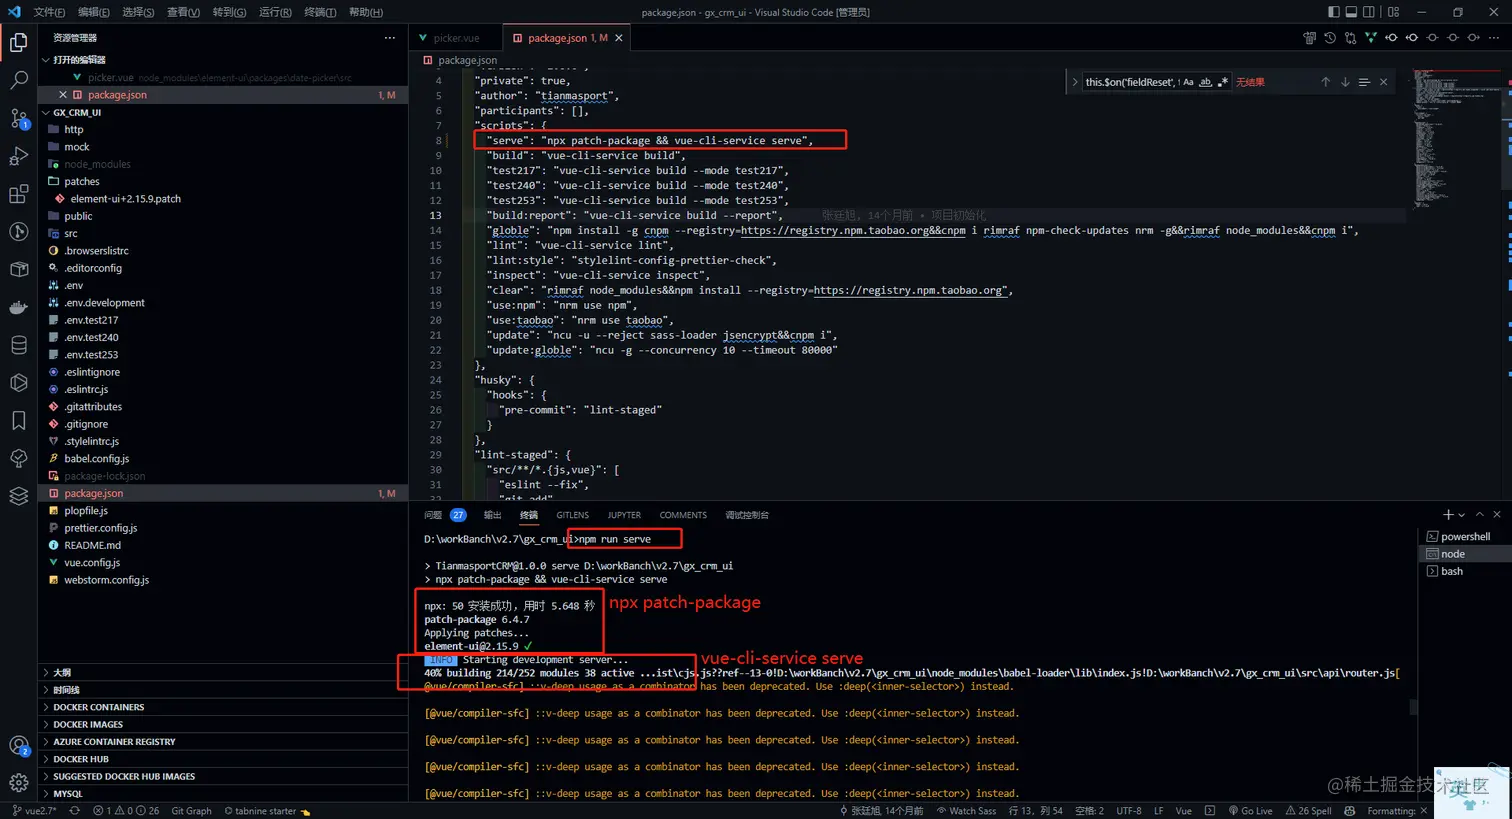Open the Docker whale view
This screenshot has height=819, width=1512.
point(18,307)
